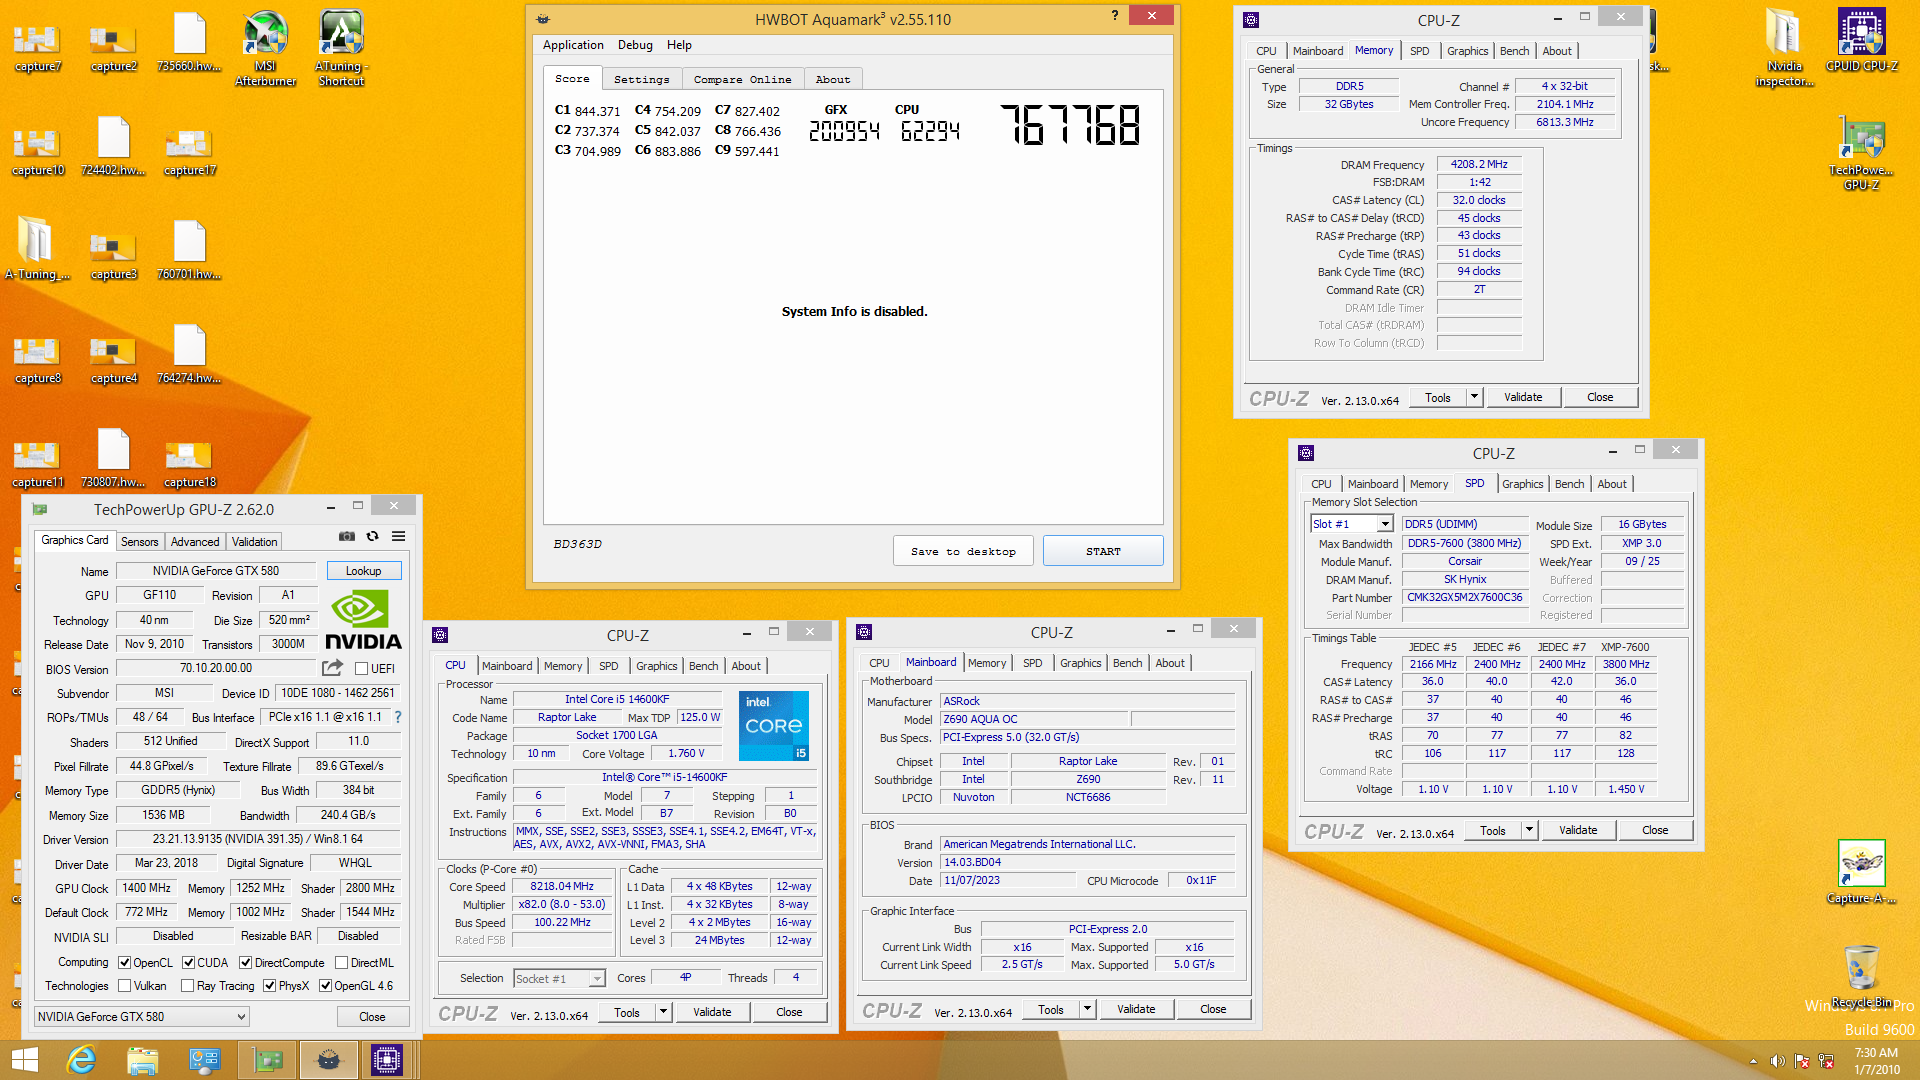Image resolution: width=1920 pixels, height=1080 pixels.
Task: Toggle the OpenCL checkbox
Action: [125, 963]
